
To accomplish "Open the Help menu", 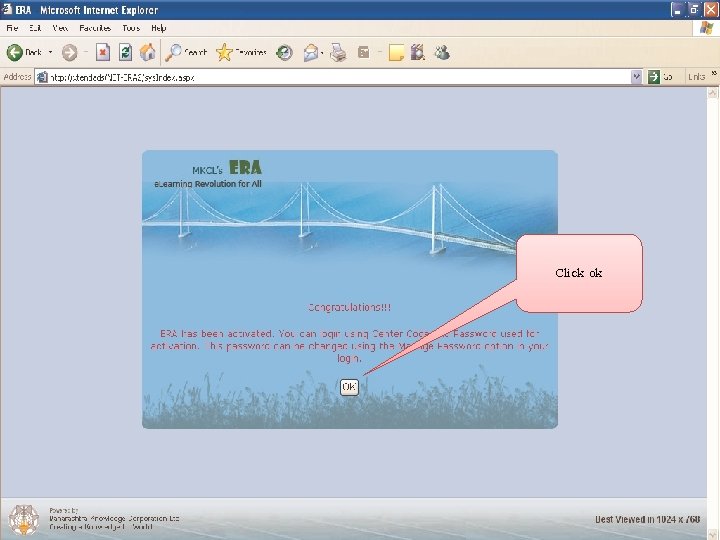I will coord(158,28).
